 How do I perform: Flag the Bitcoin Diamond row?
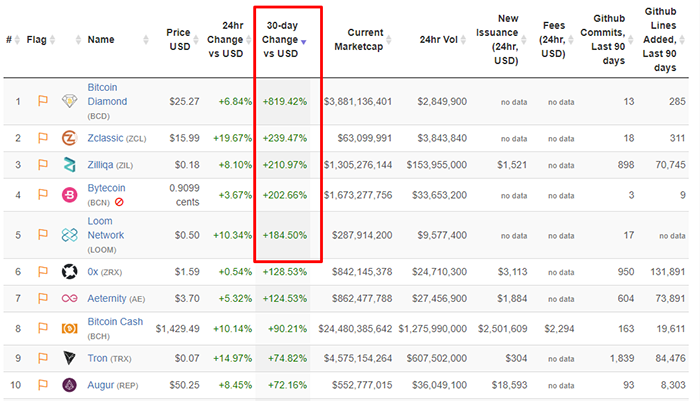click(x=42, y=101)
